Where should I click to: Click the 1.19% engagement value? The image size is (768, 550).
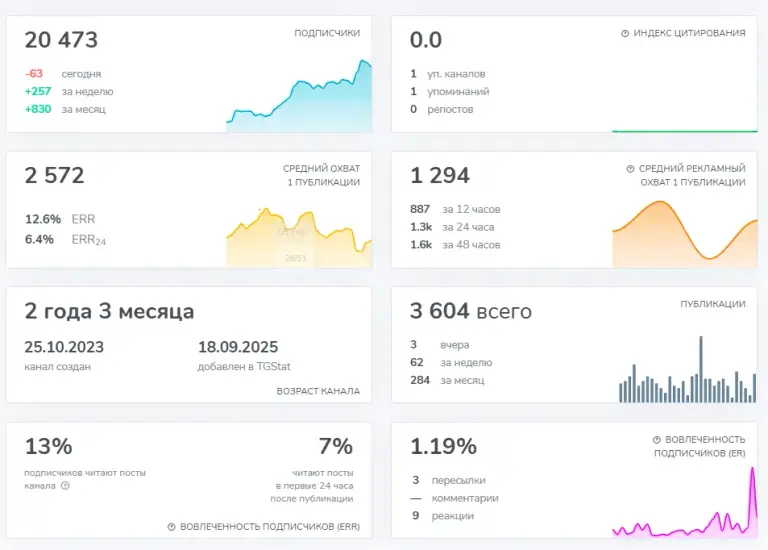[x=443, y=447]
